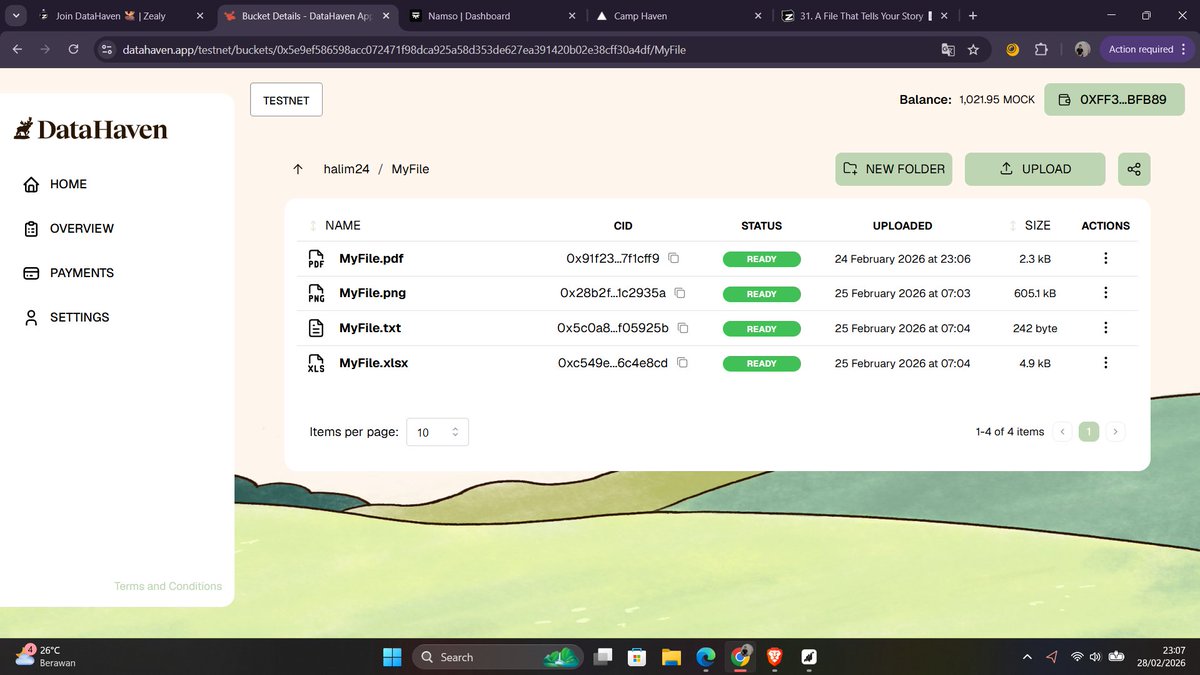Open the clock showing 23:07
1200x675 pixels.
tap(1162, 657)
